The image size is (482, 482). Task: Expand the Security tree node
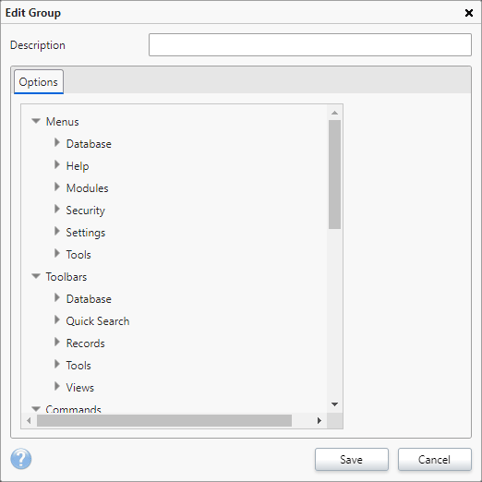click(57, 209)
